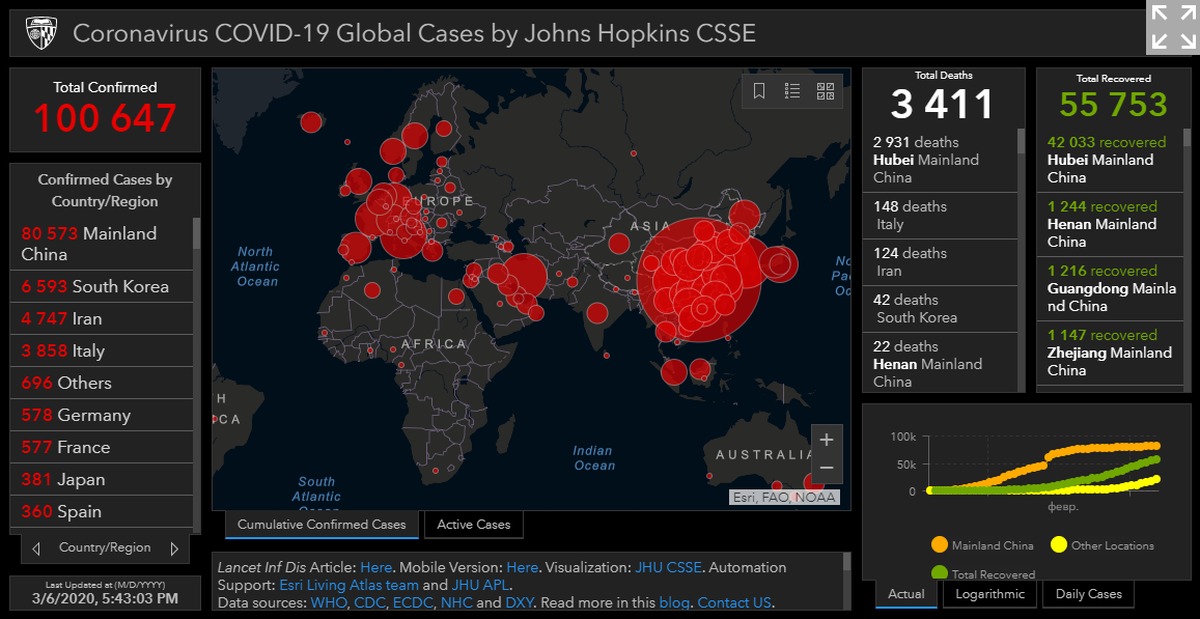
Task: Zoom out on the map
Action: click(x=826, y=467)
